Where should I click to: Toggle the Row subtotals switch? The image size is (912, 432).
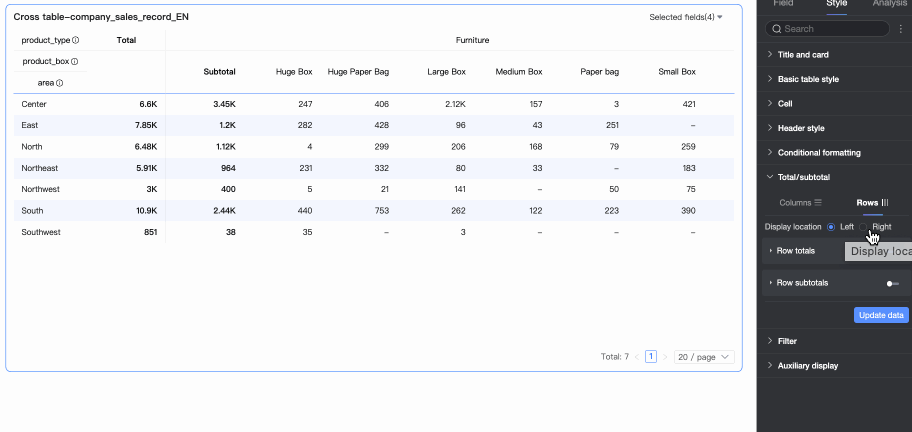(x=892, y=283)
